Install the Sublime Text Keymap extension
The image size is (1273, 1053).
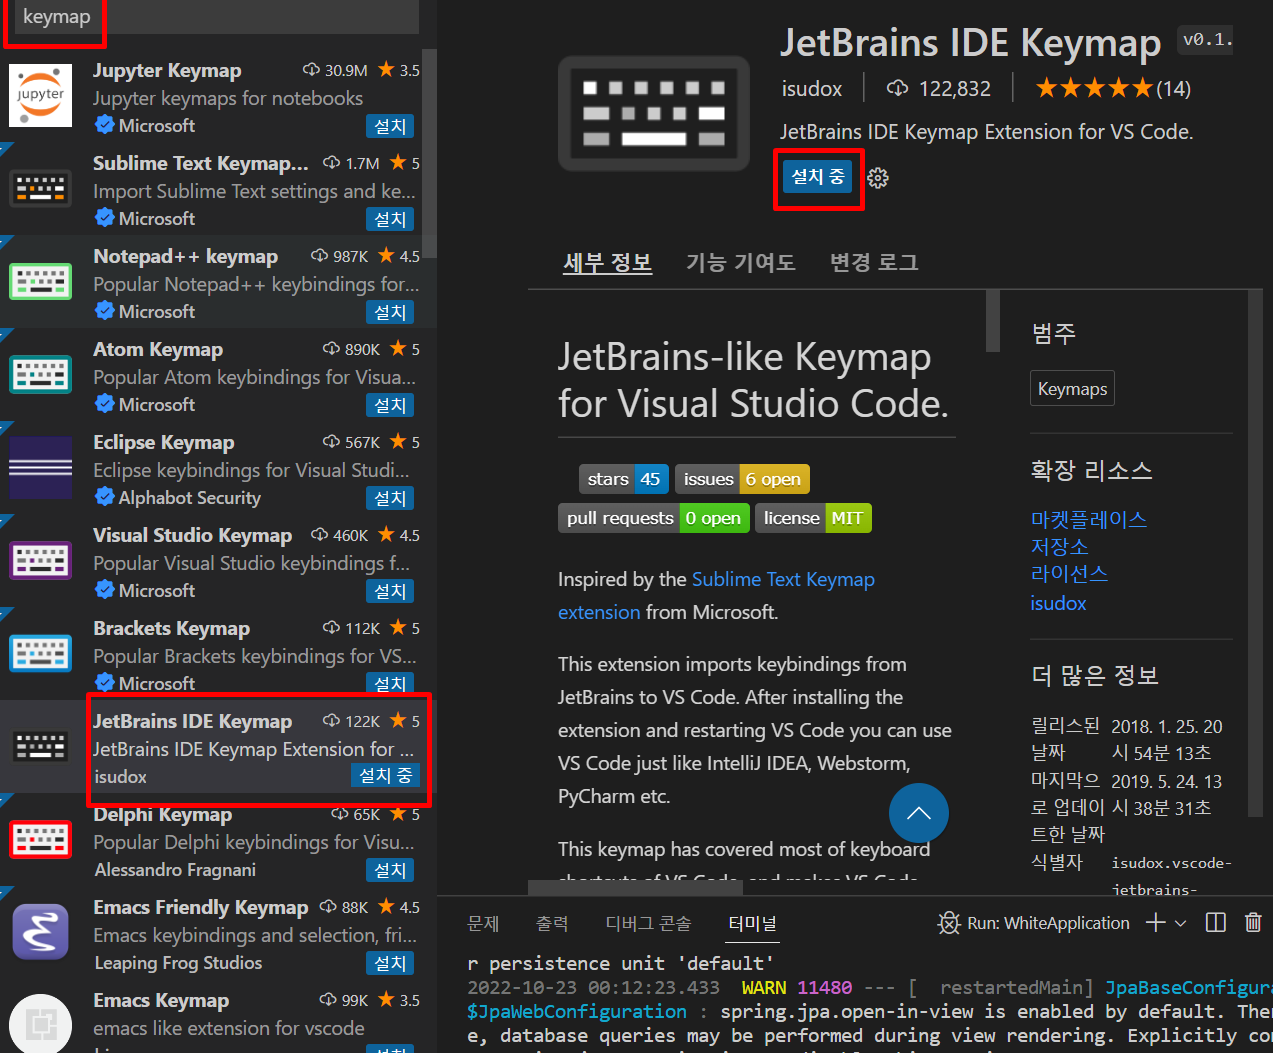[390, 220]
